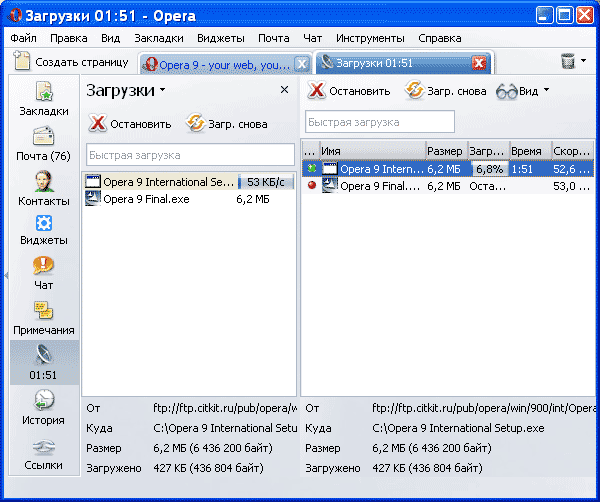Close the Загрузки 01:51 tab
Screen dimensions: 600x502
tap(479, 63)
